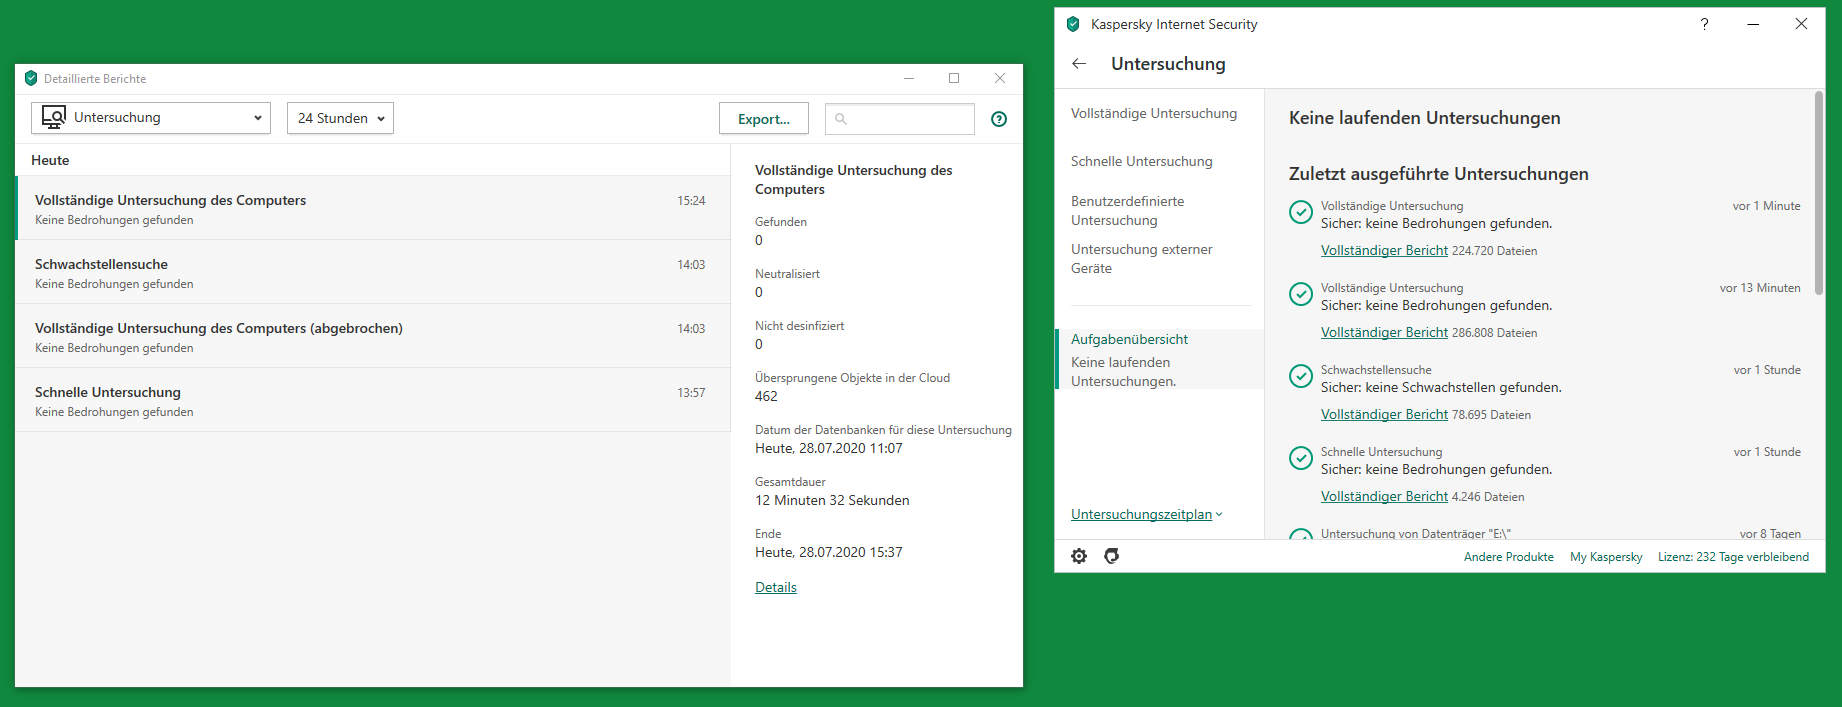Click the help question mark in Kaspersky window
Screen dimensions: 1842x707
tap(1705, 24)
